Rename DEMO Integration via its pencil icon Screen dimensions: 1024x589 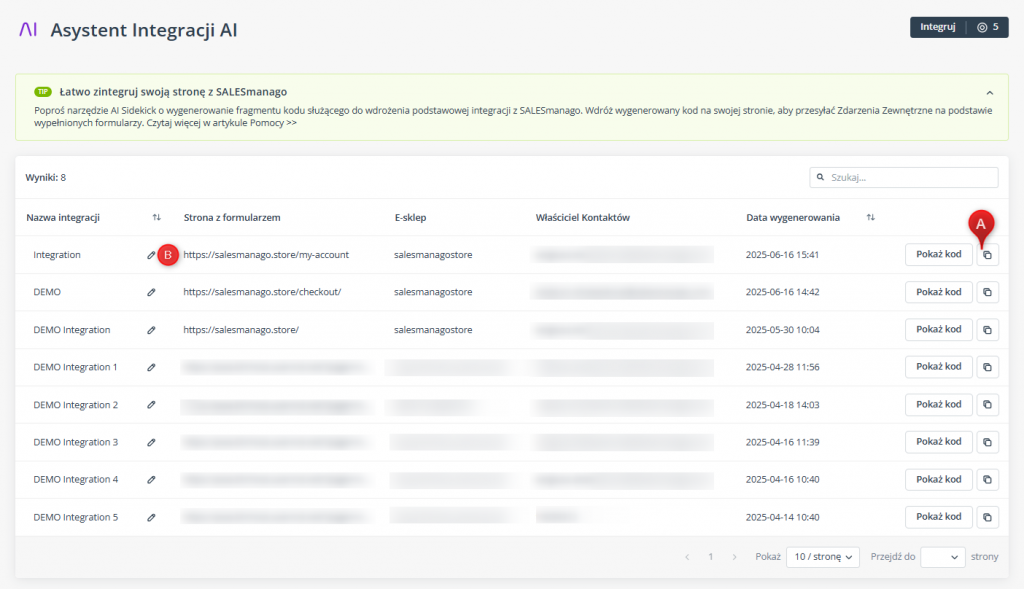tap(151, 330)
